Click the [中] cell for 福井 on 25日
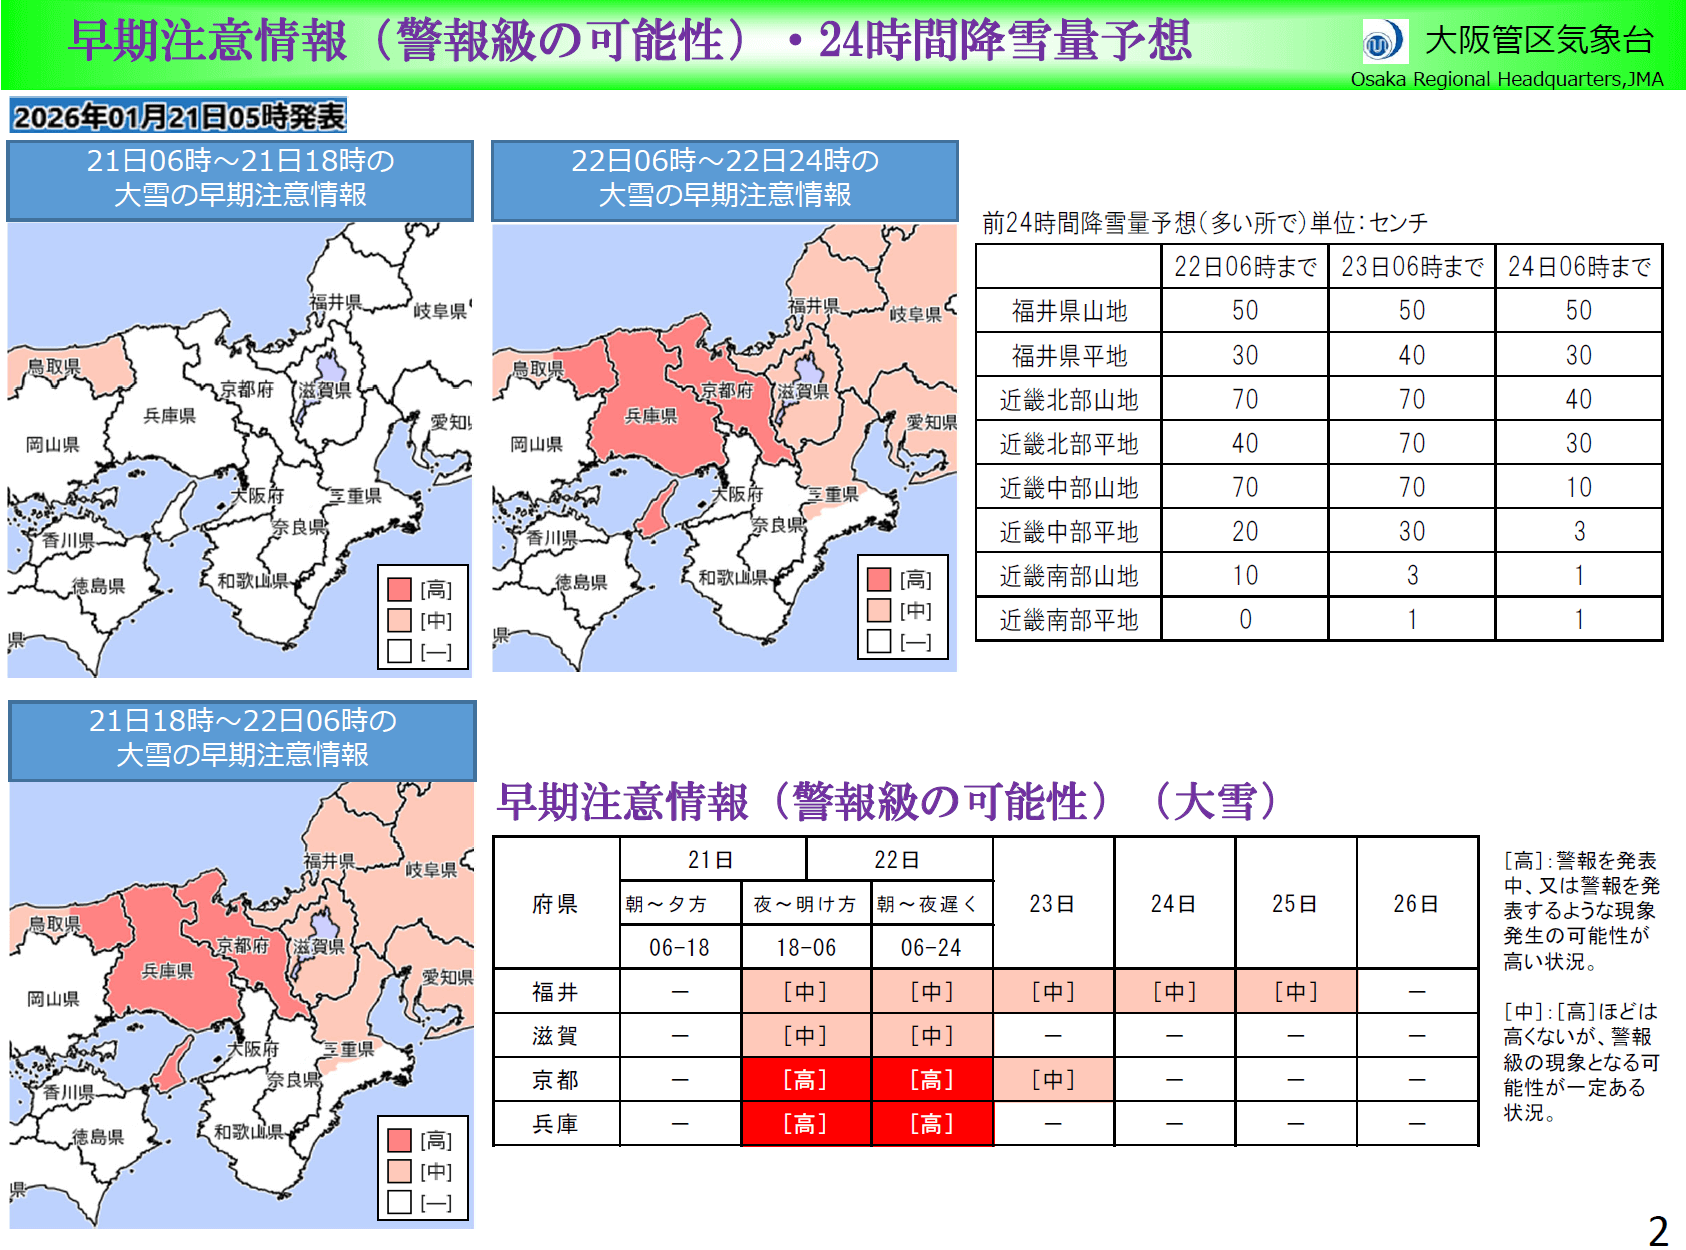The width and height of the screenshot is (1686, 1250). coord(1295,992)
